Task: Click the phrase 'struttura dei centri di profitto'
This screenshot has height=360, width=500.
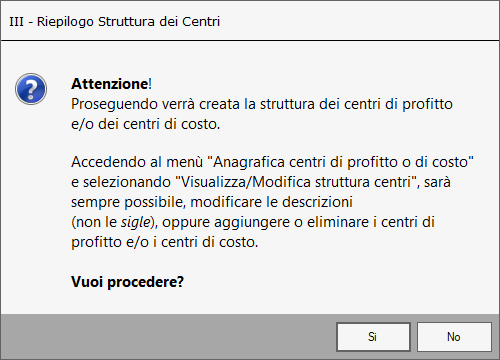Action: pyautogui.click(x=356, y=104)
